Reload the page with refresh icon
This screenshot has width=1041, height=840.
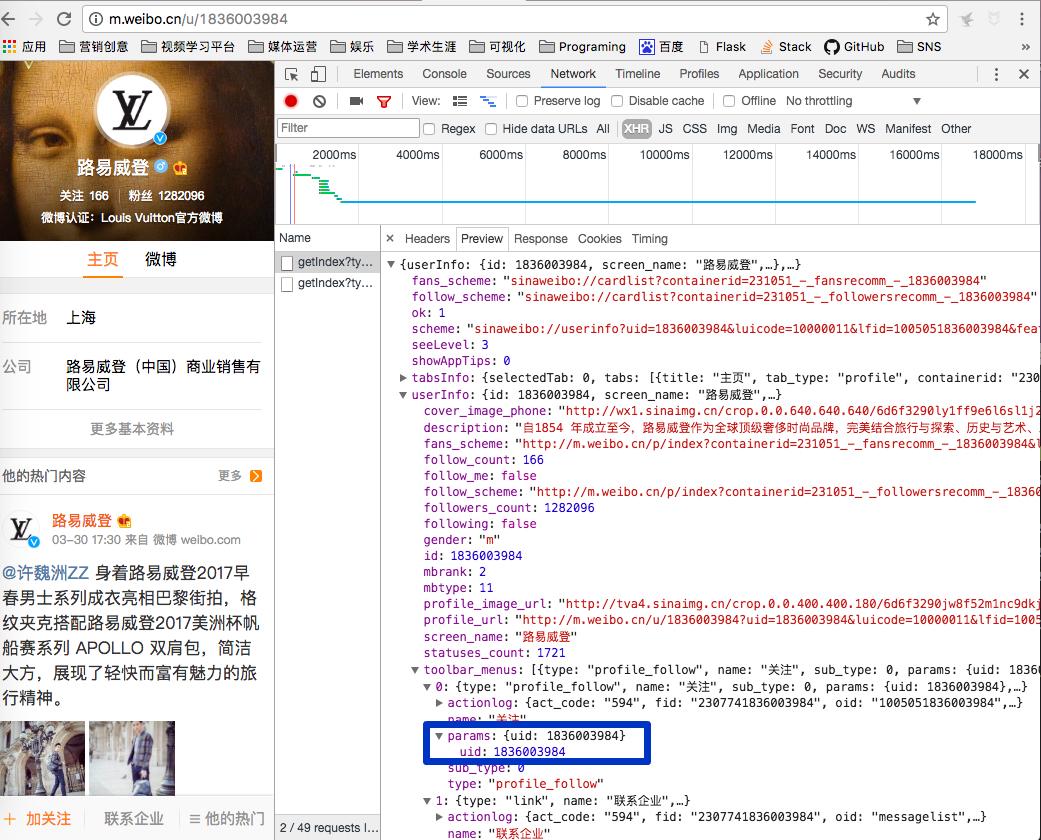[x=64, y=19]
